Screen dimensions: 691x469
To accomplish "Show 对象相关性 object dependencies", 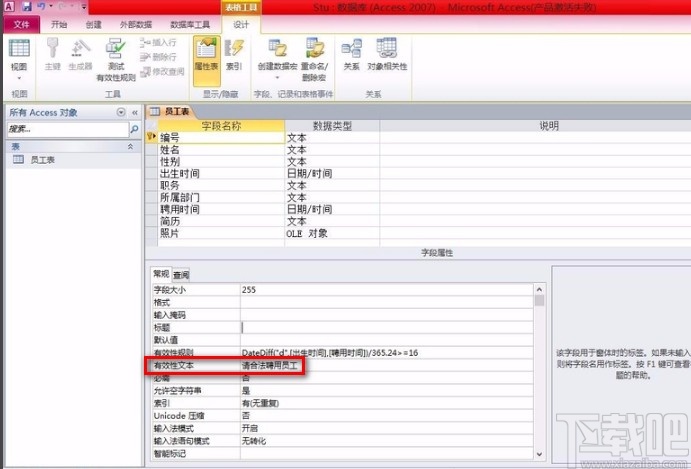I will 387,55.
